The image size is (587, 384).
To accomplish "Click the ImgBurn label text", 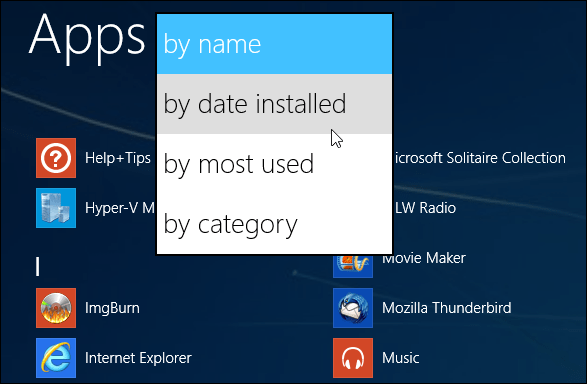I will 112,308.
